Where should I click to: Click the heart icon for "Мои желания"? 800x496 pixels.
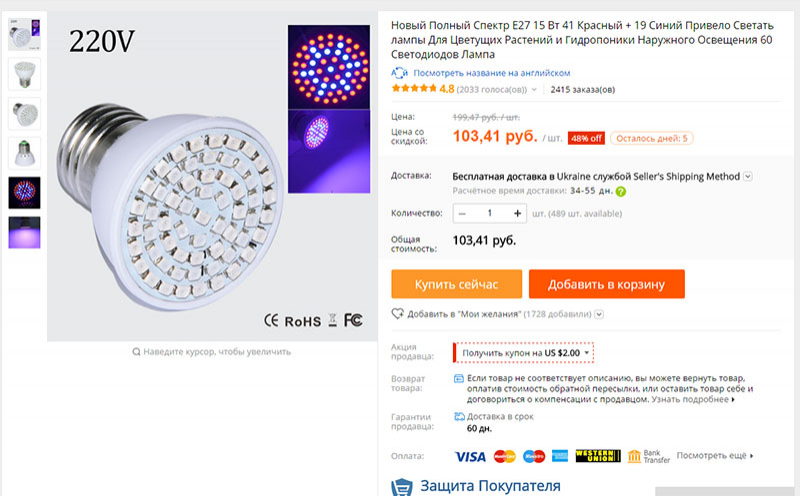398,314
